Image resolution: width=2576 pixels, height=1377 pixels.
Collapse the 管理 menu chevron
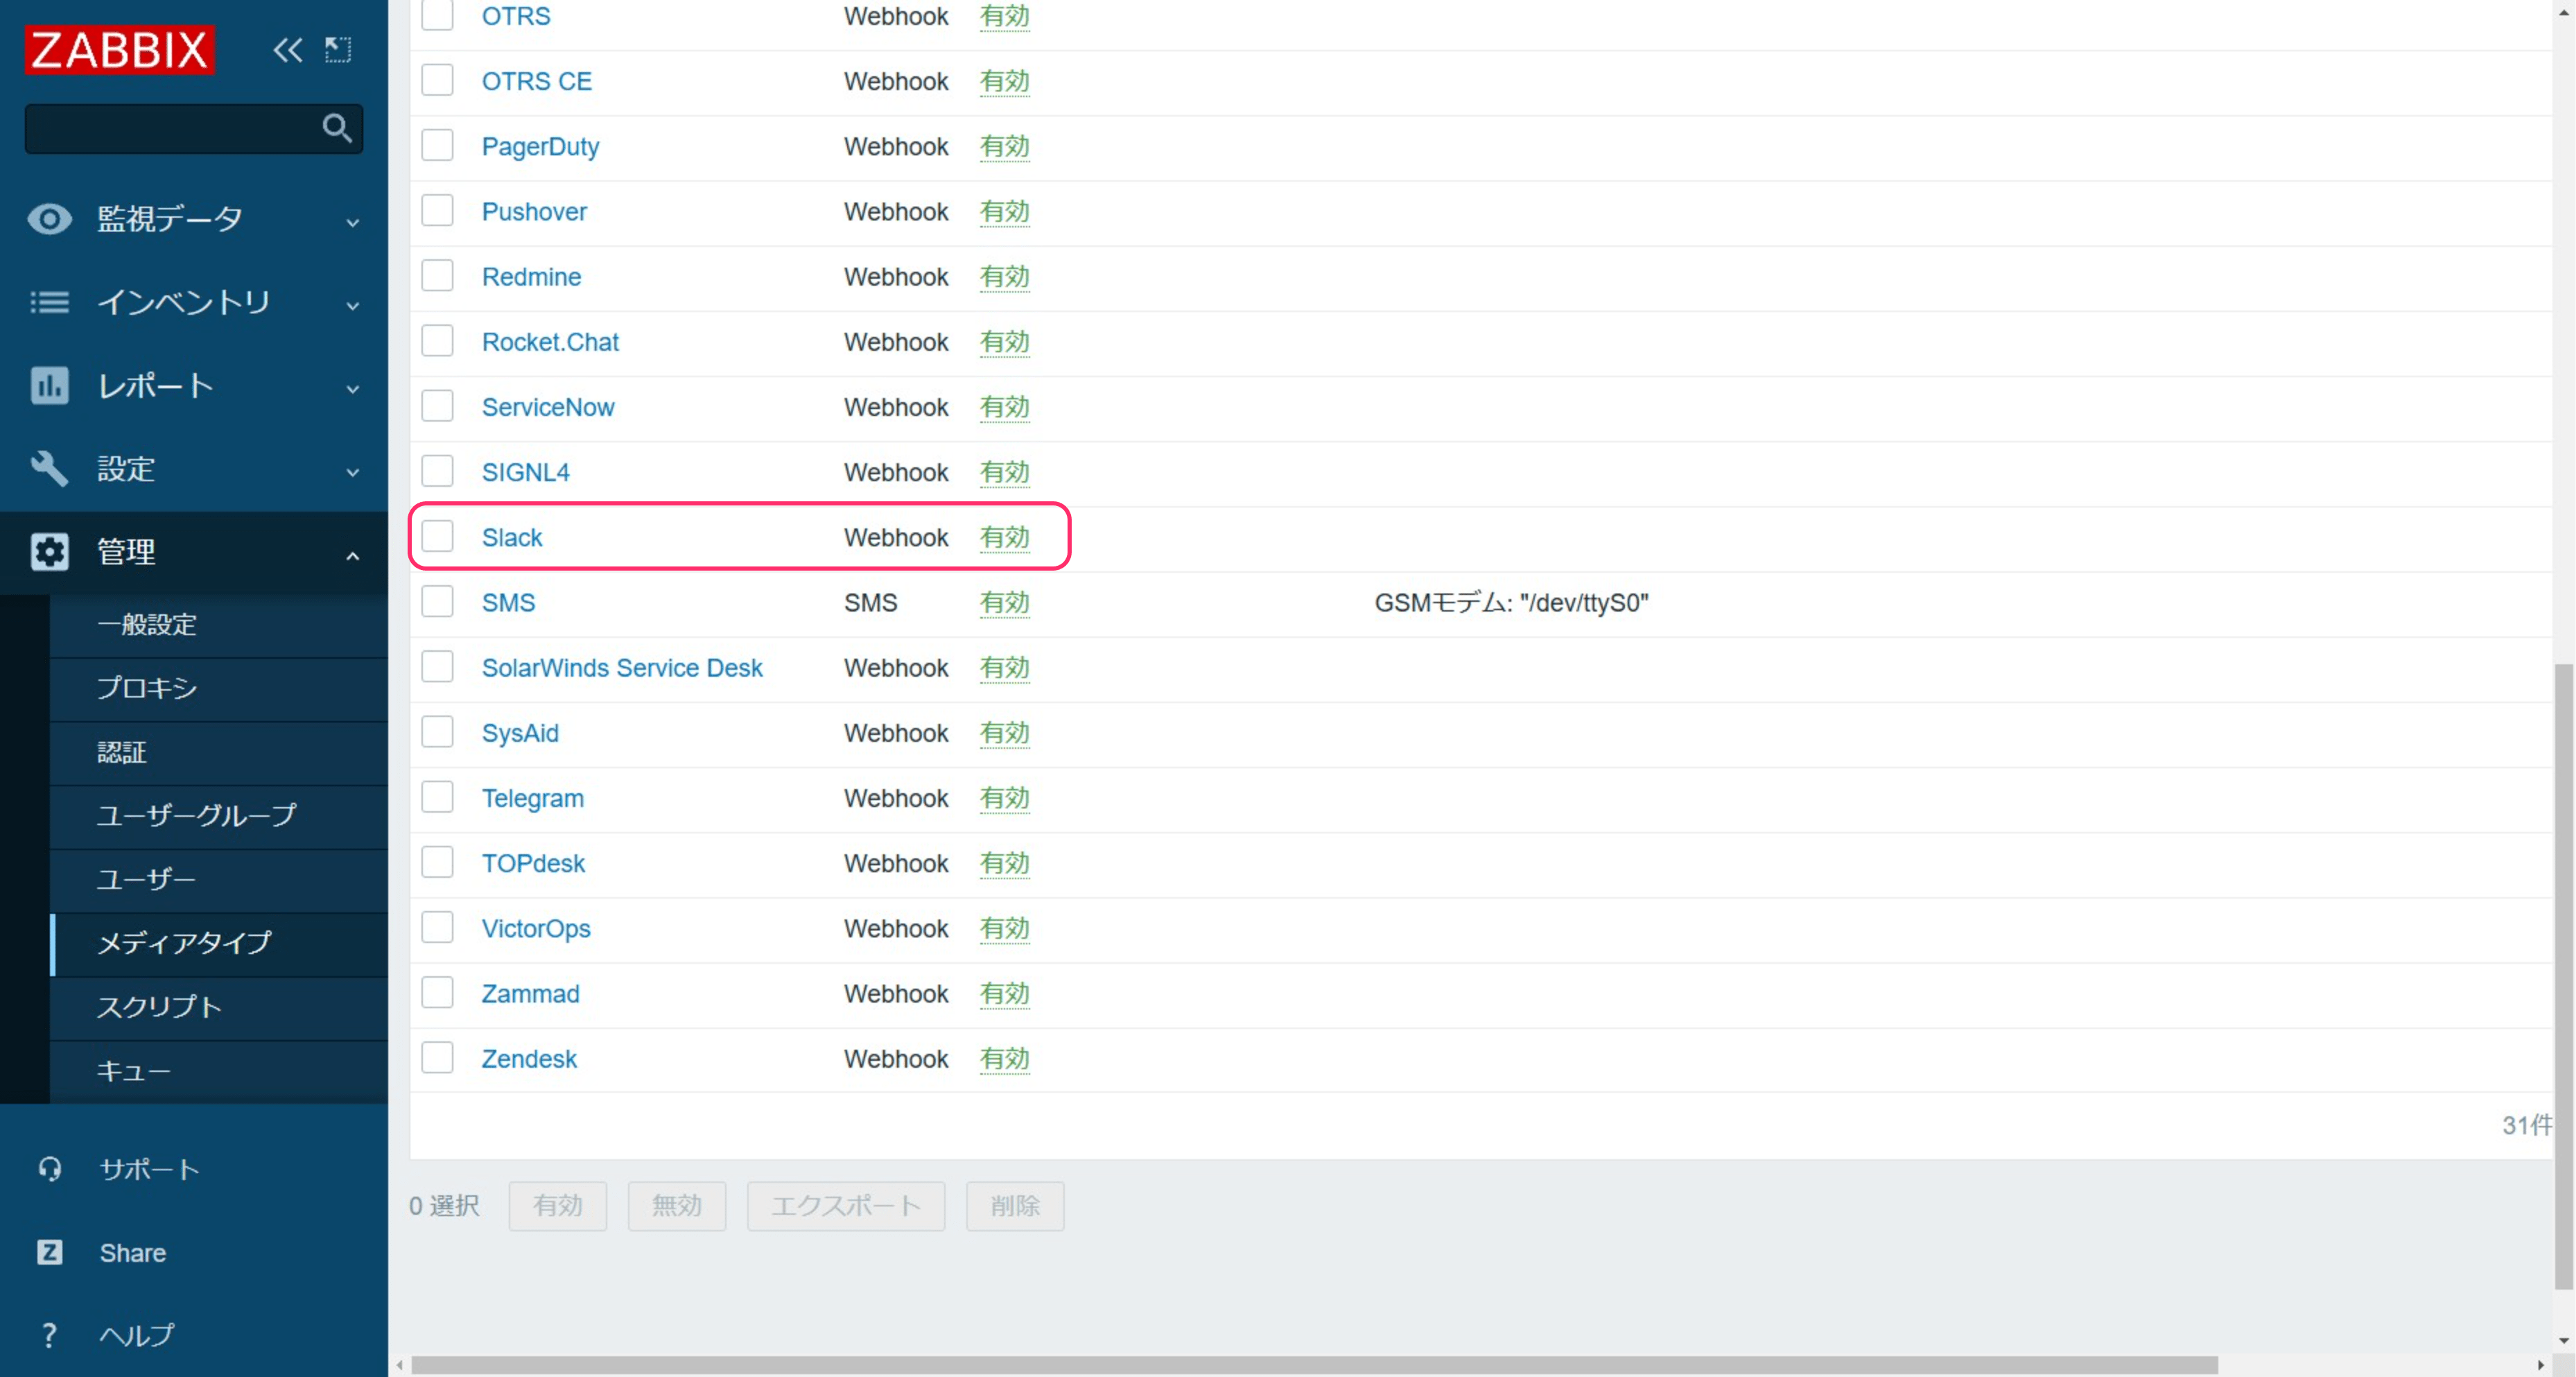coord(352,555)
